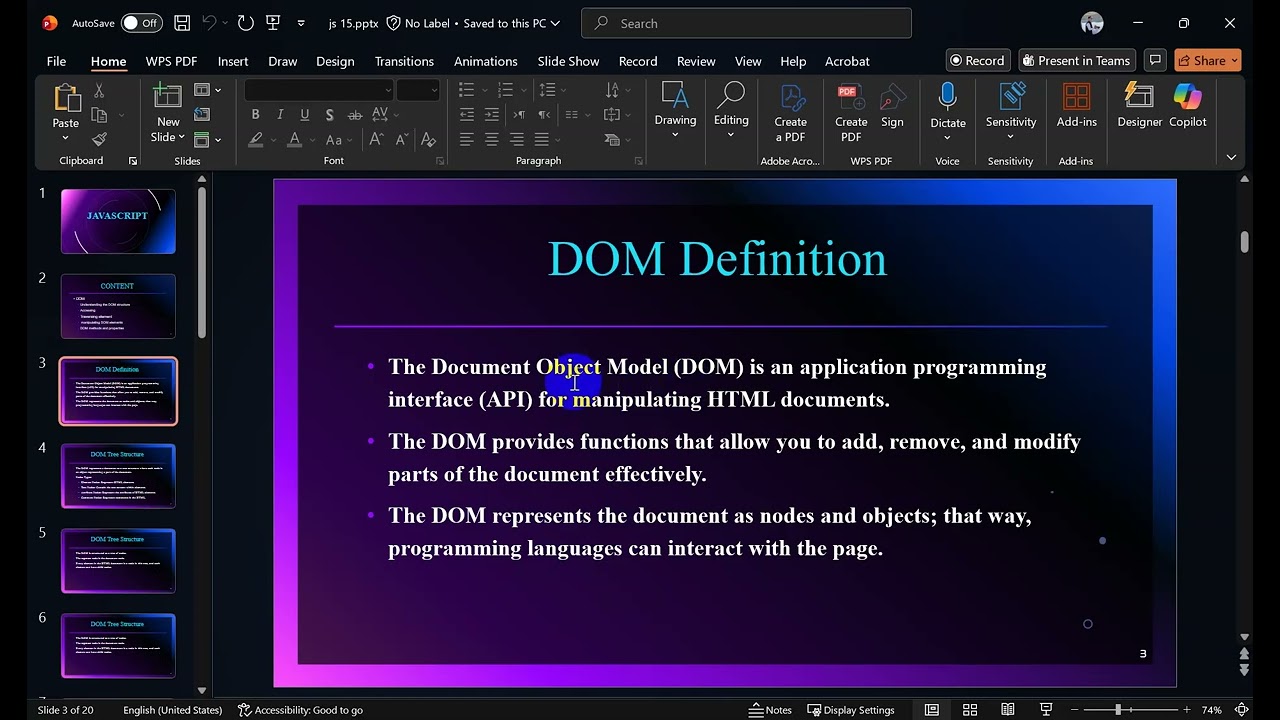Click the Share button
1280x720 pixels.
pos(1208,60)
